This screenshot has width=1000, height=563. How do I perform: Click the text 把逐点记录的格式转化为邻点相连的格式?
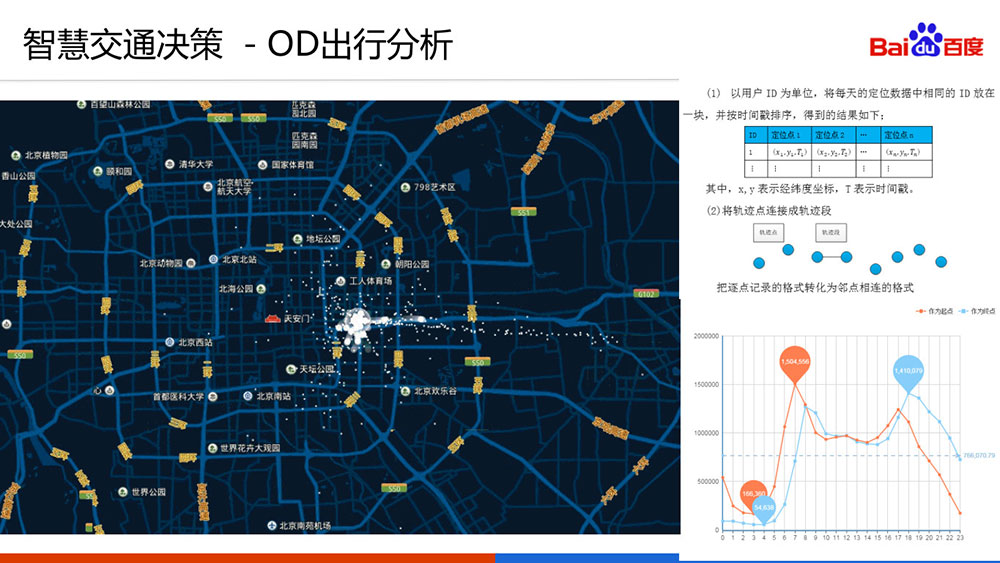[x=815, y=288]
